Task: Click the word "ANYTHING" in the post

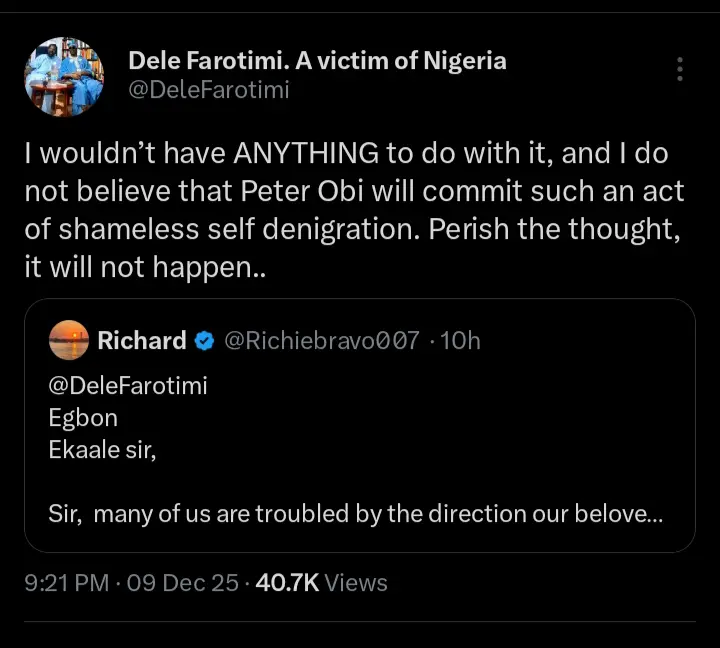Action: [306, 153]
